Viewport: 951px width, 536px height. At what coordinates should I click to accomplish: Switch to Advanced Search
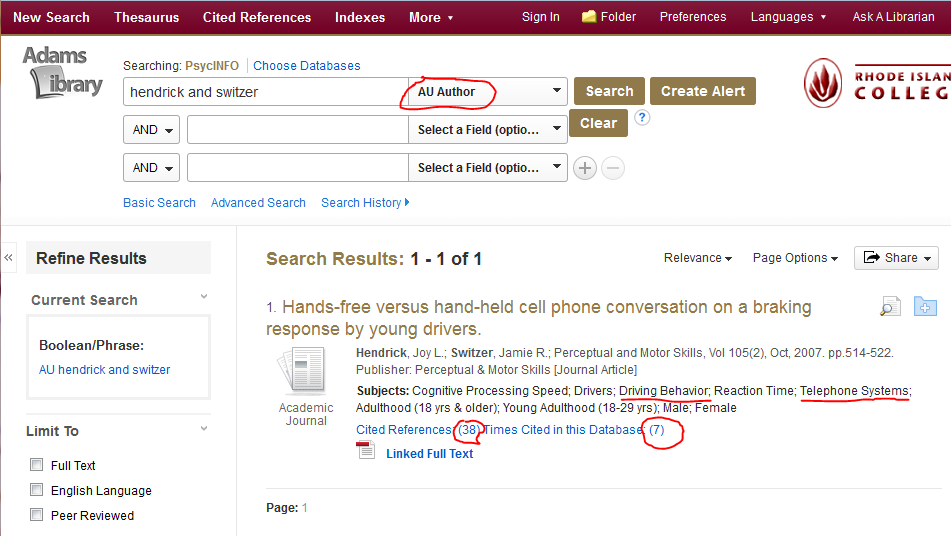point(258,203)
